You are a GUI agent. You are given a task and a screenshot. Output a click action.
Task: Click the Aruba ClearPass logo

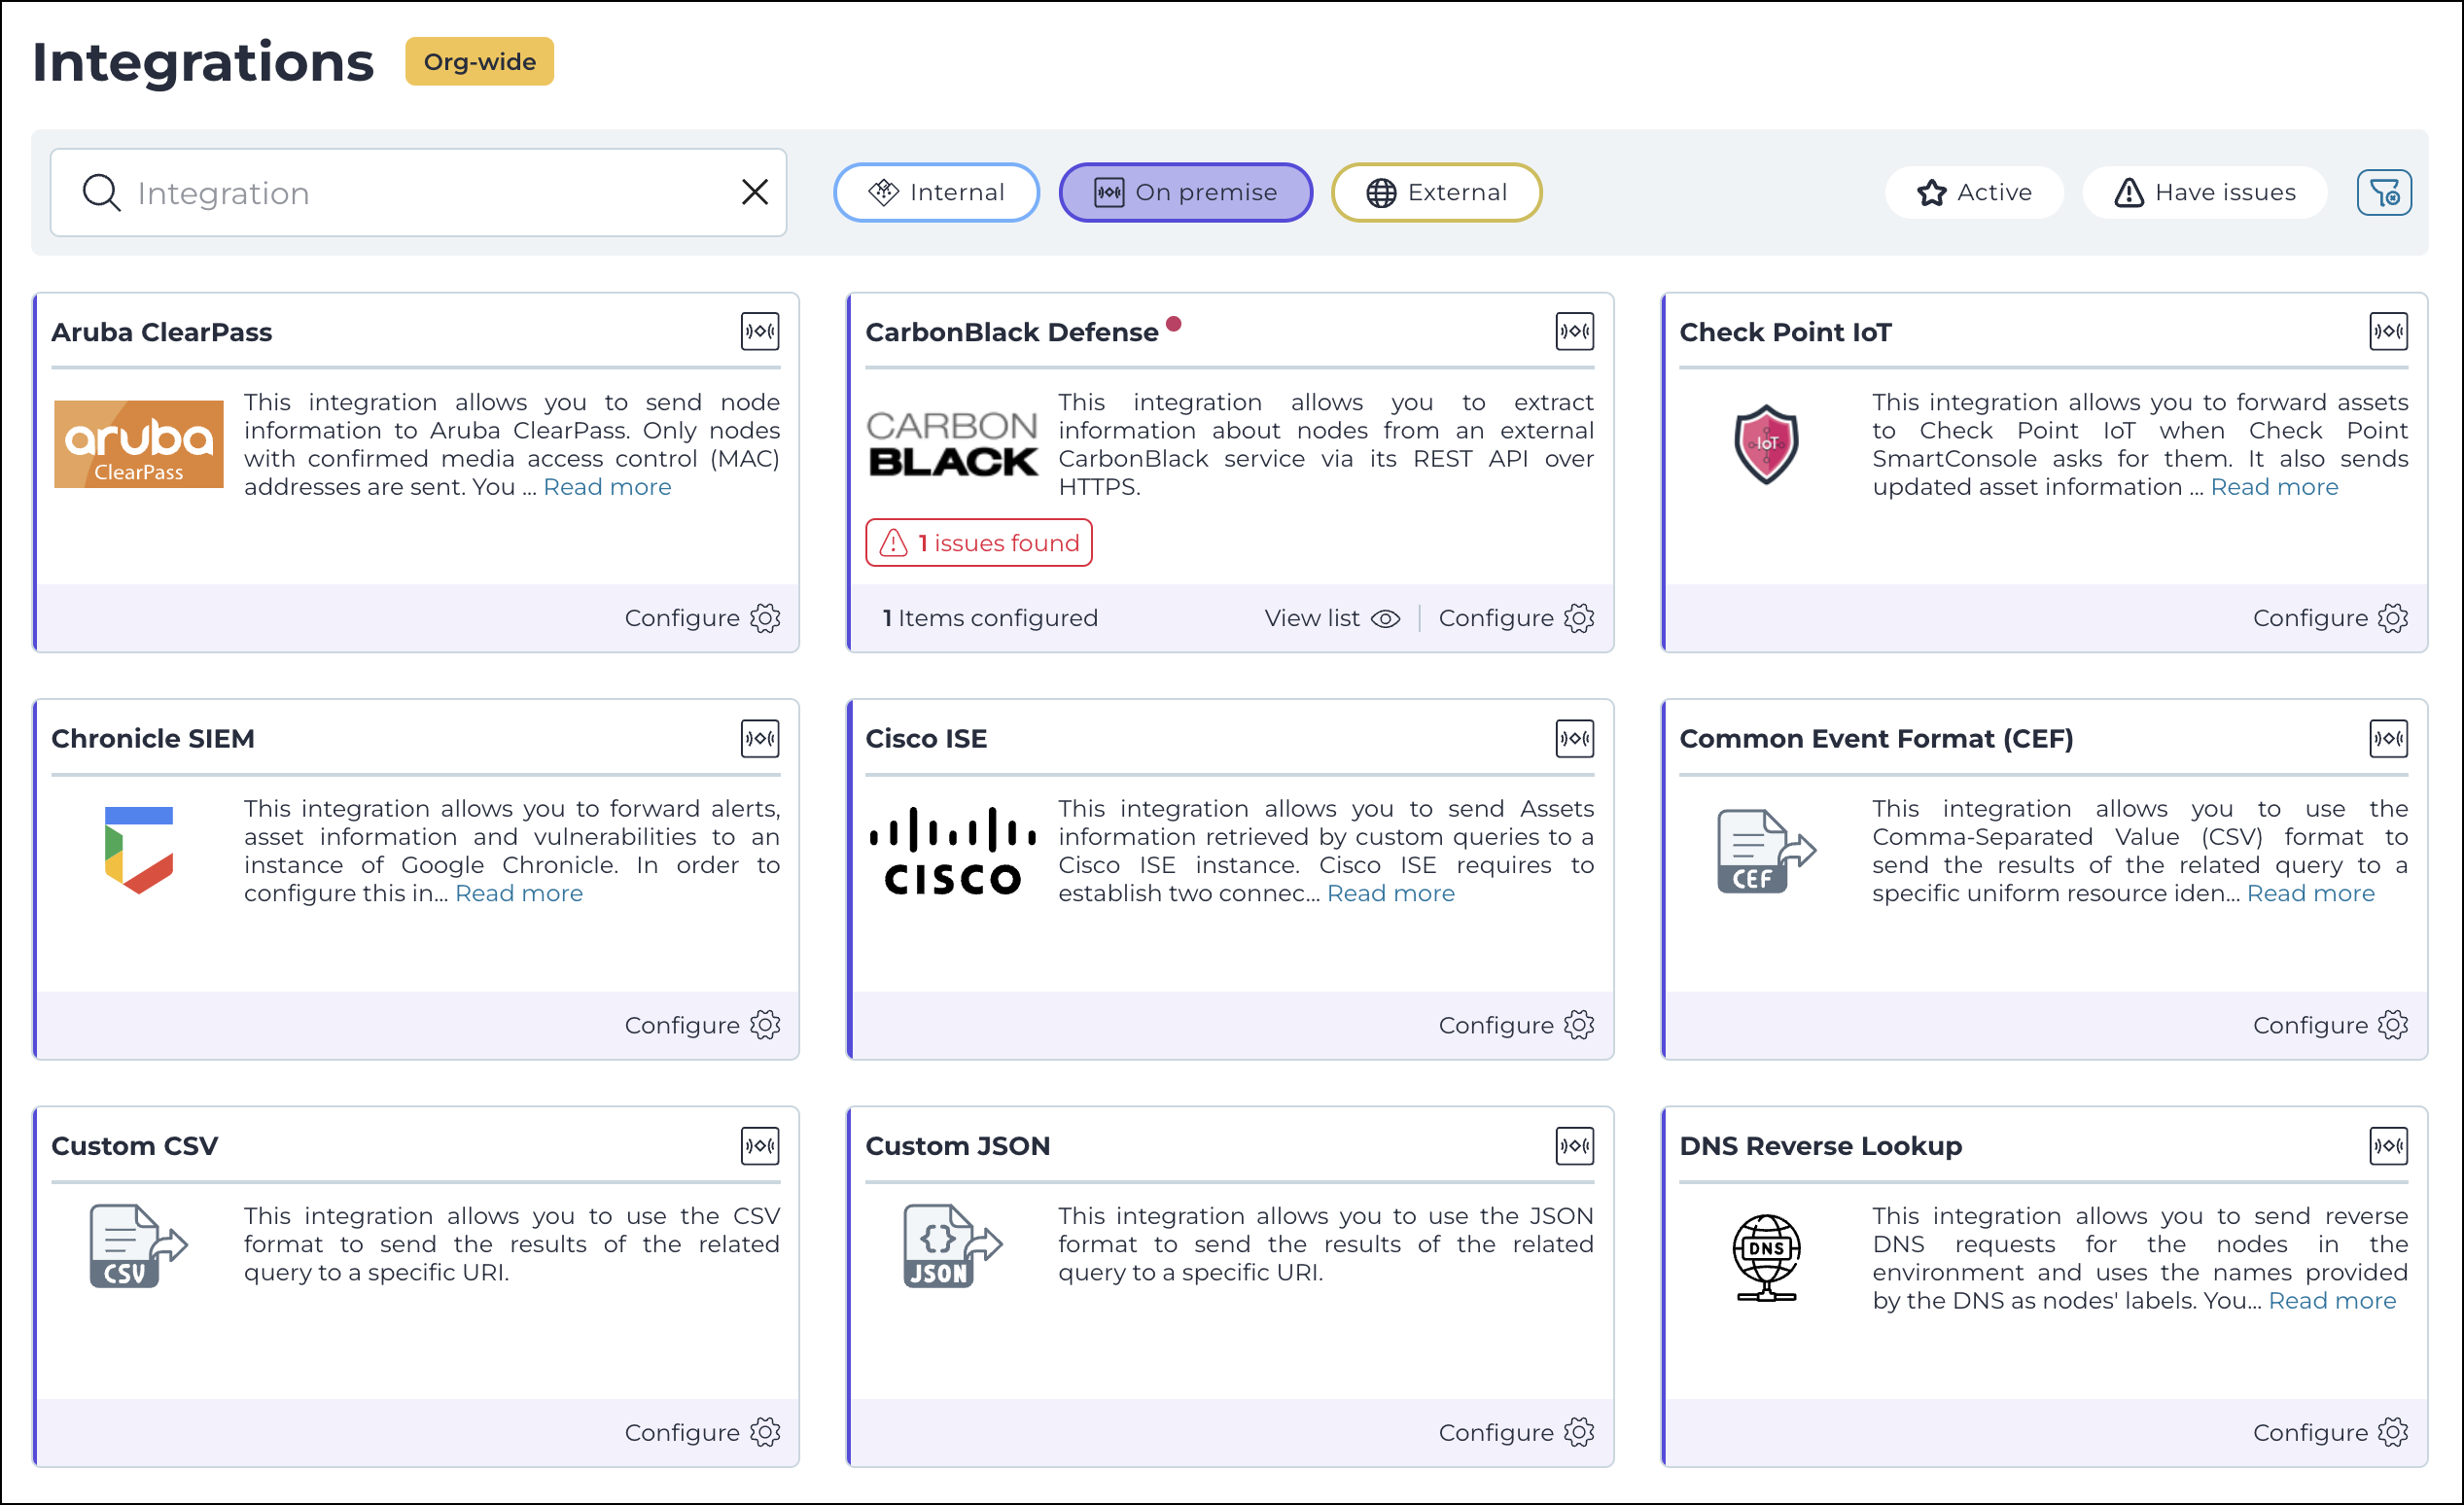[139, 444]
